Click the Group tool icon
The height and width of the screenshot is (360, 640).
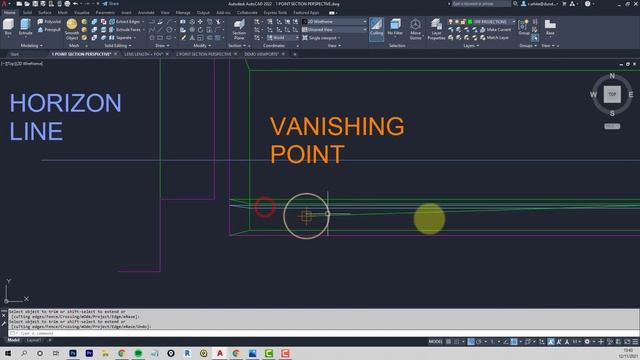click(523, 25)
